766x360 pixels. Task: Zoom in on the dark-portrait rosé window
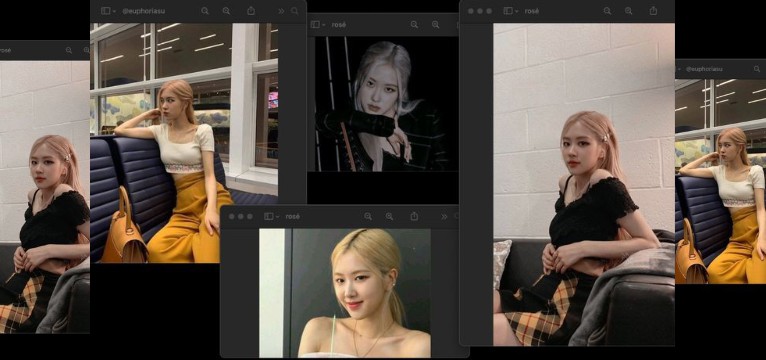point(435,24)
